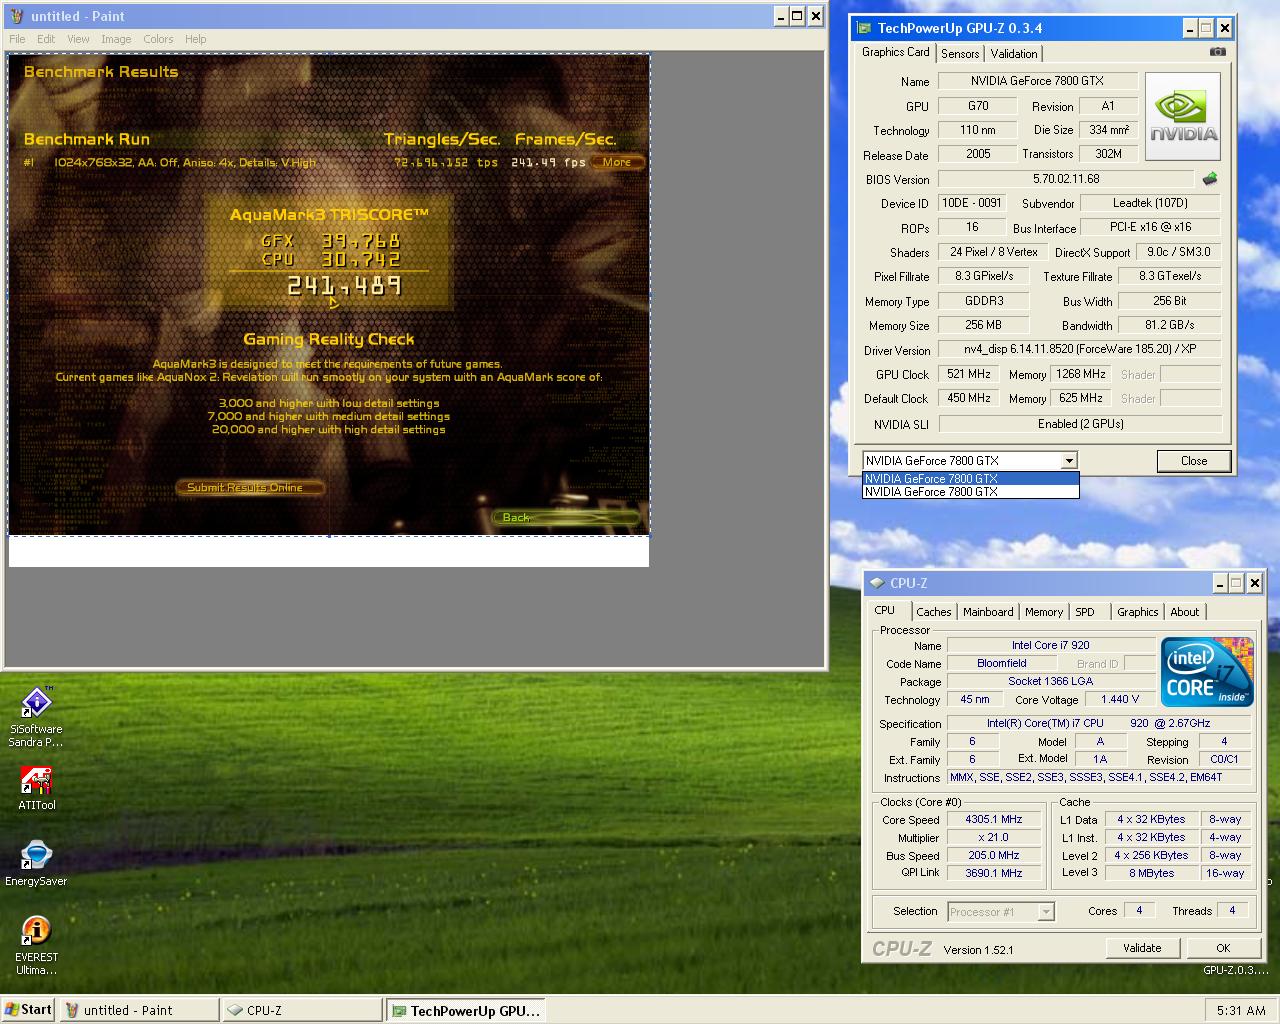Click the Bus Speed value 205.0 MHz

[x=994, y=855]
